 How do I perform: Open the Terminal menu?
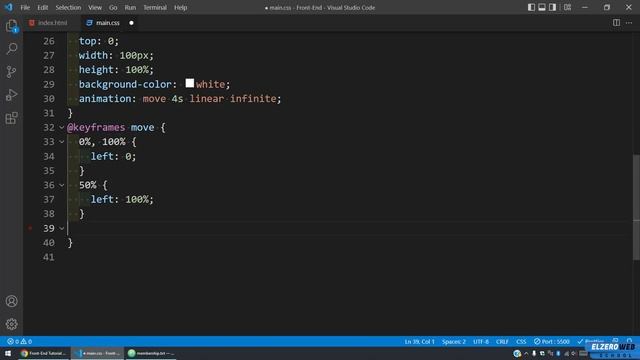point(155,7)
